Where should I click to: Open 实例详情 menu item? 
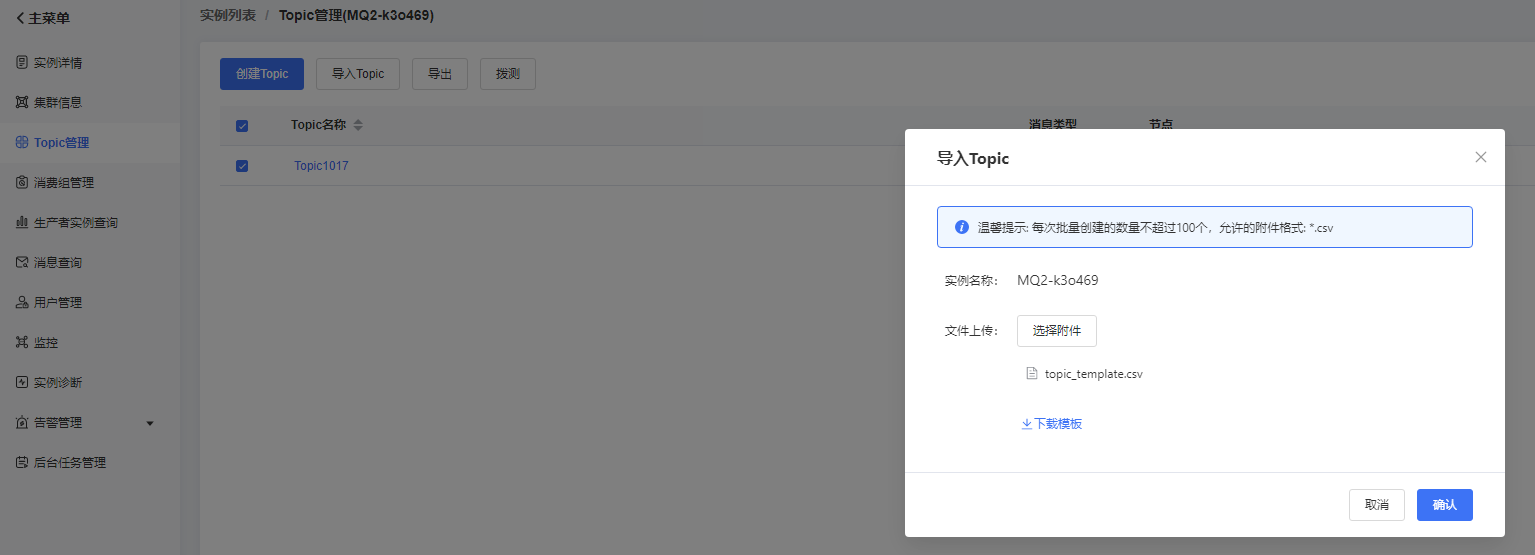pyautogui.click(x=90, y=62)
